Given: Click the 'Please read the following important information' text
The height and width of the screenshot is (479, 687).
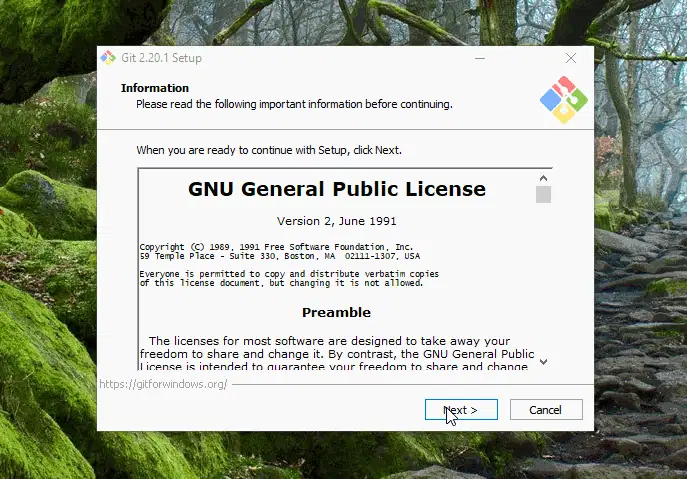Looking at the screenshot, I should 294,104.
